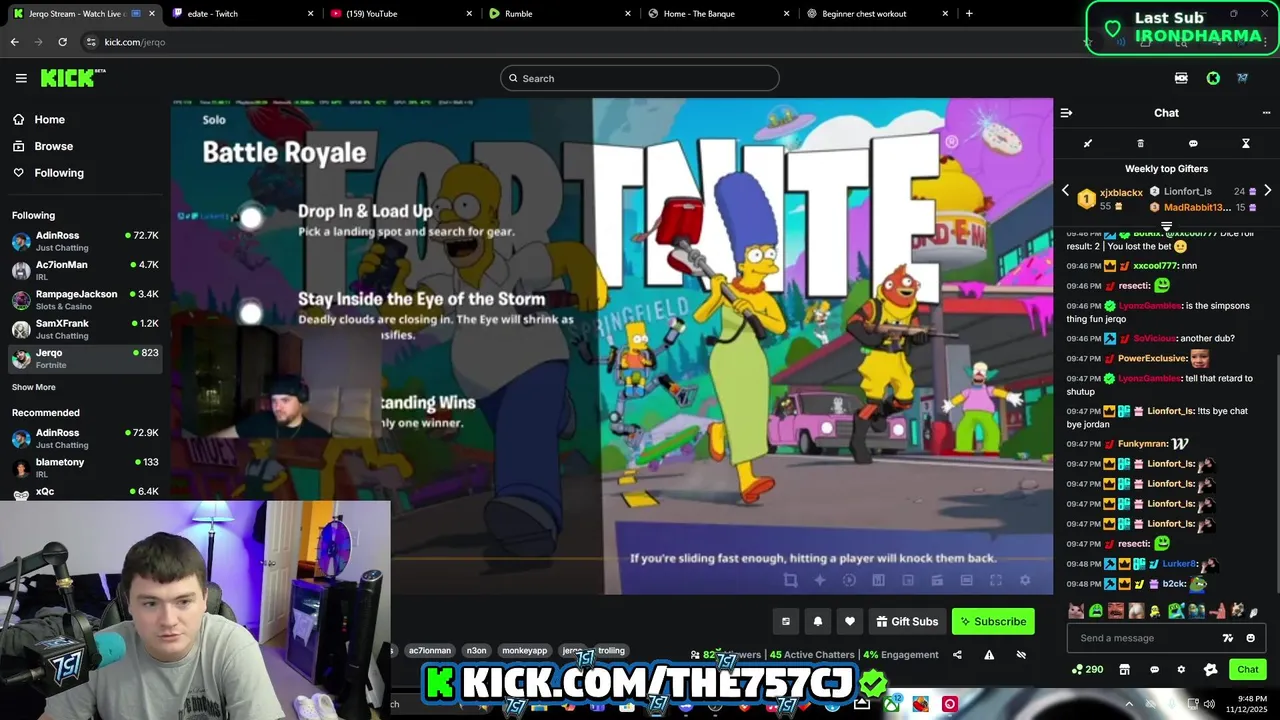Open the emoji picker in message box
This screenshot has width=1280, height=720.
(x=1251, y=638)
